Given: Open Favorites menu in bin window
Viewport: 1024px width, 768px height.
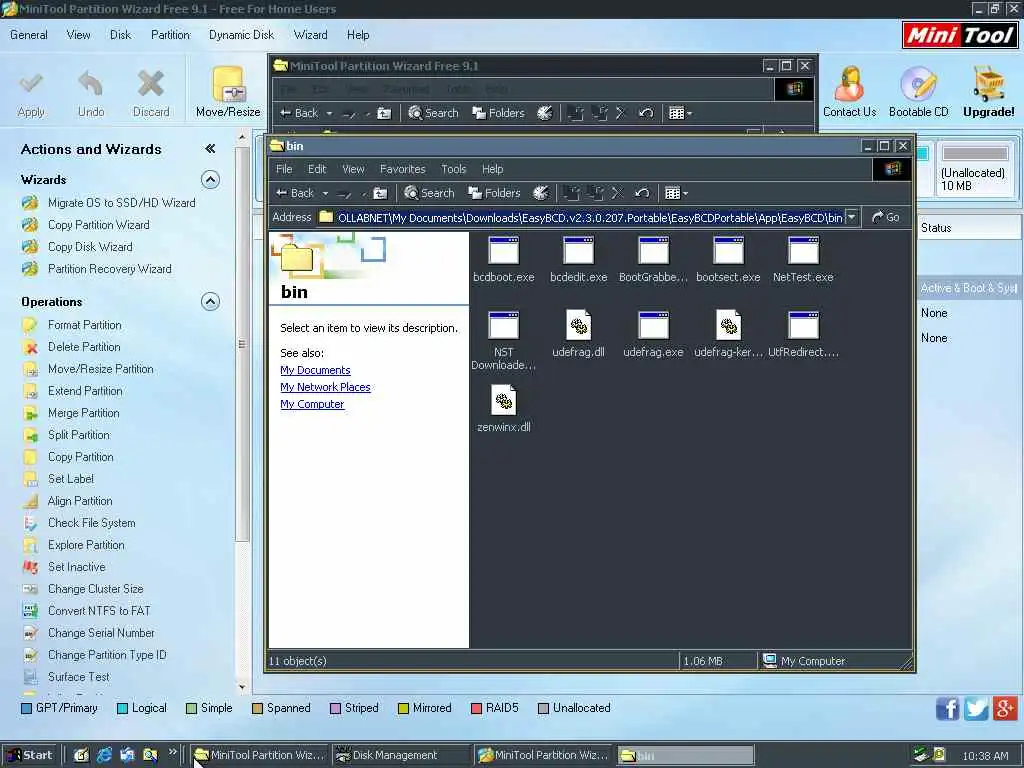Looking at the screenshot, I should click(402, 169).
